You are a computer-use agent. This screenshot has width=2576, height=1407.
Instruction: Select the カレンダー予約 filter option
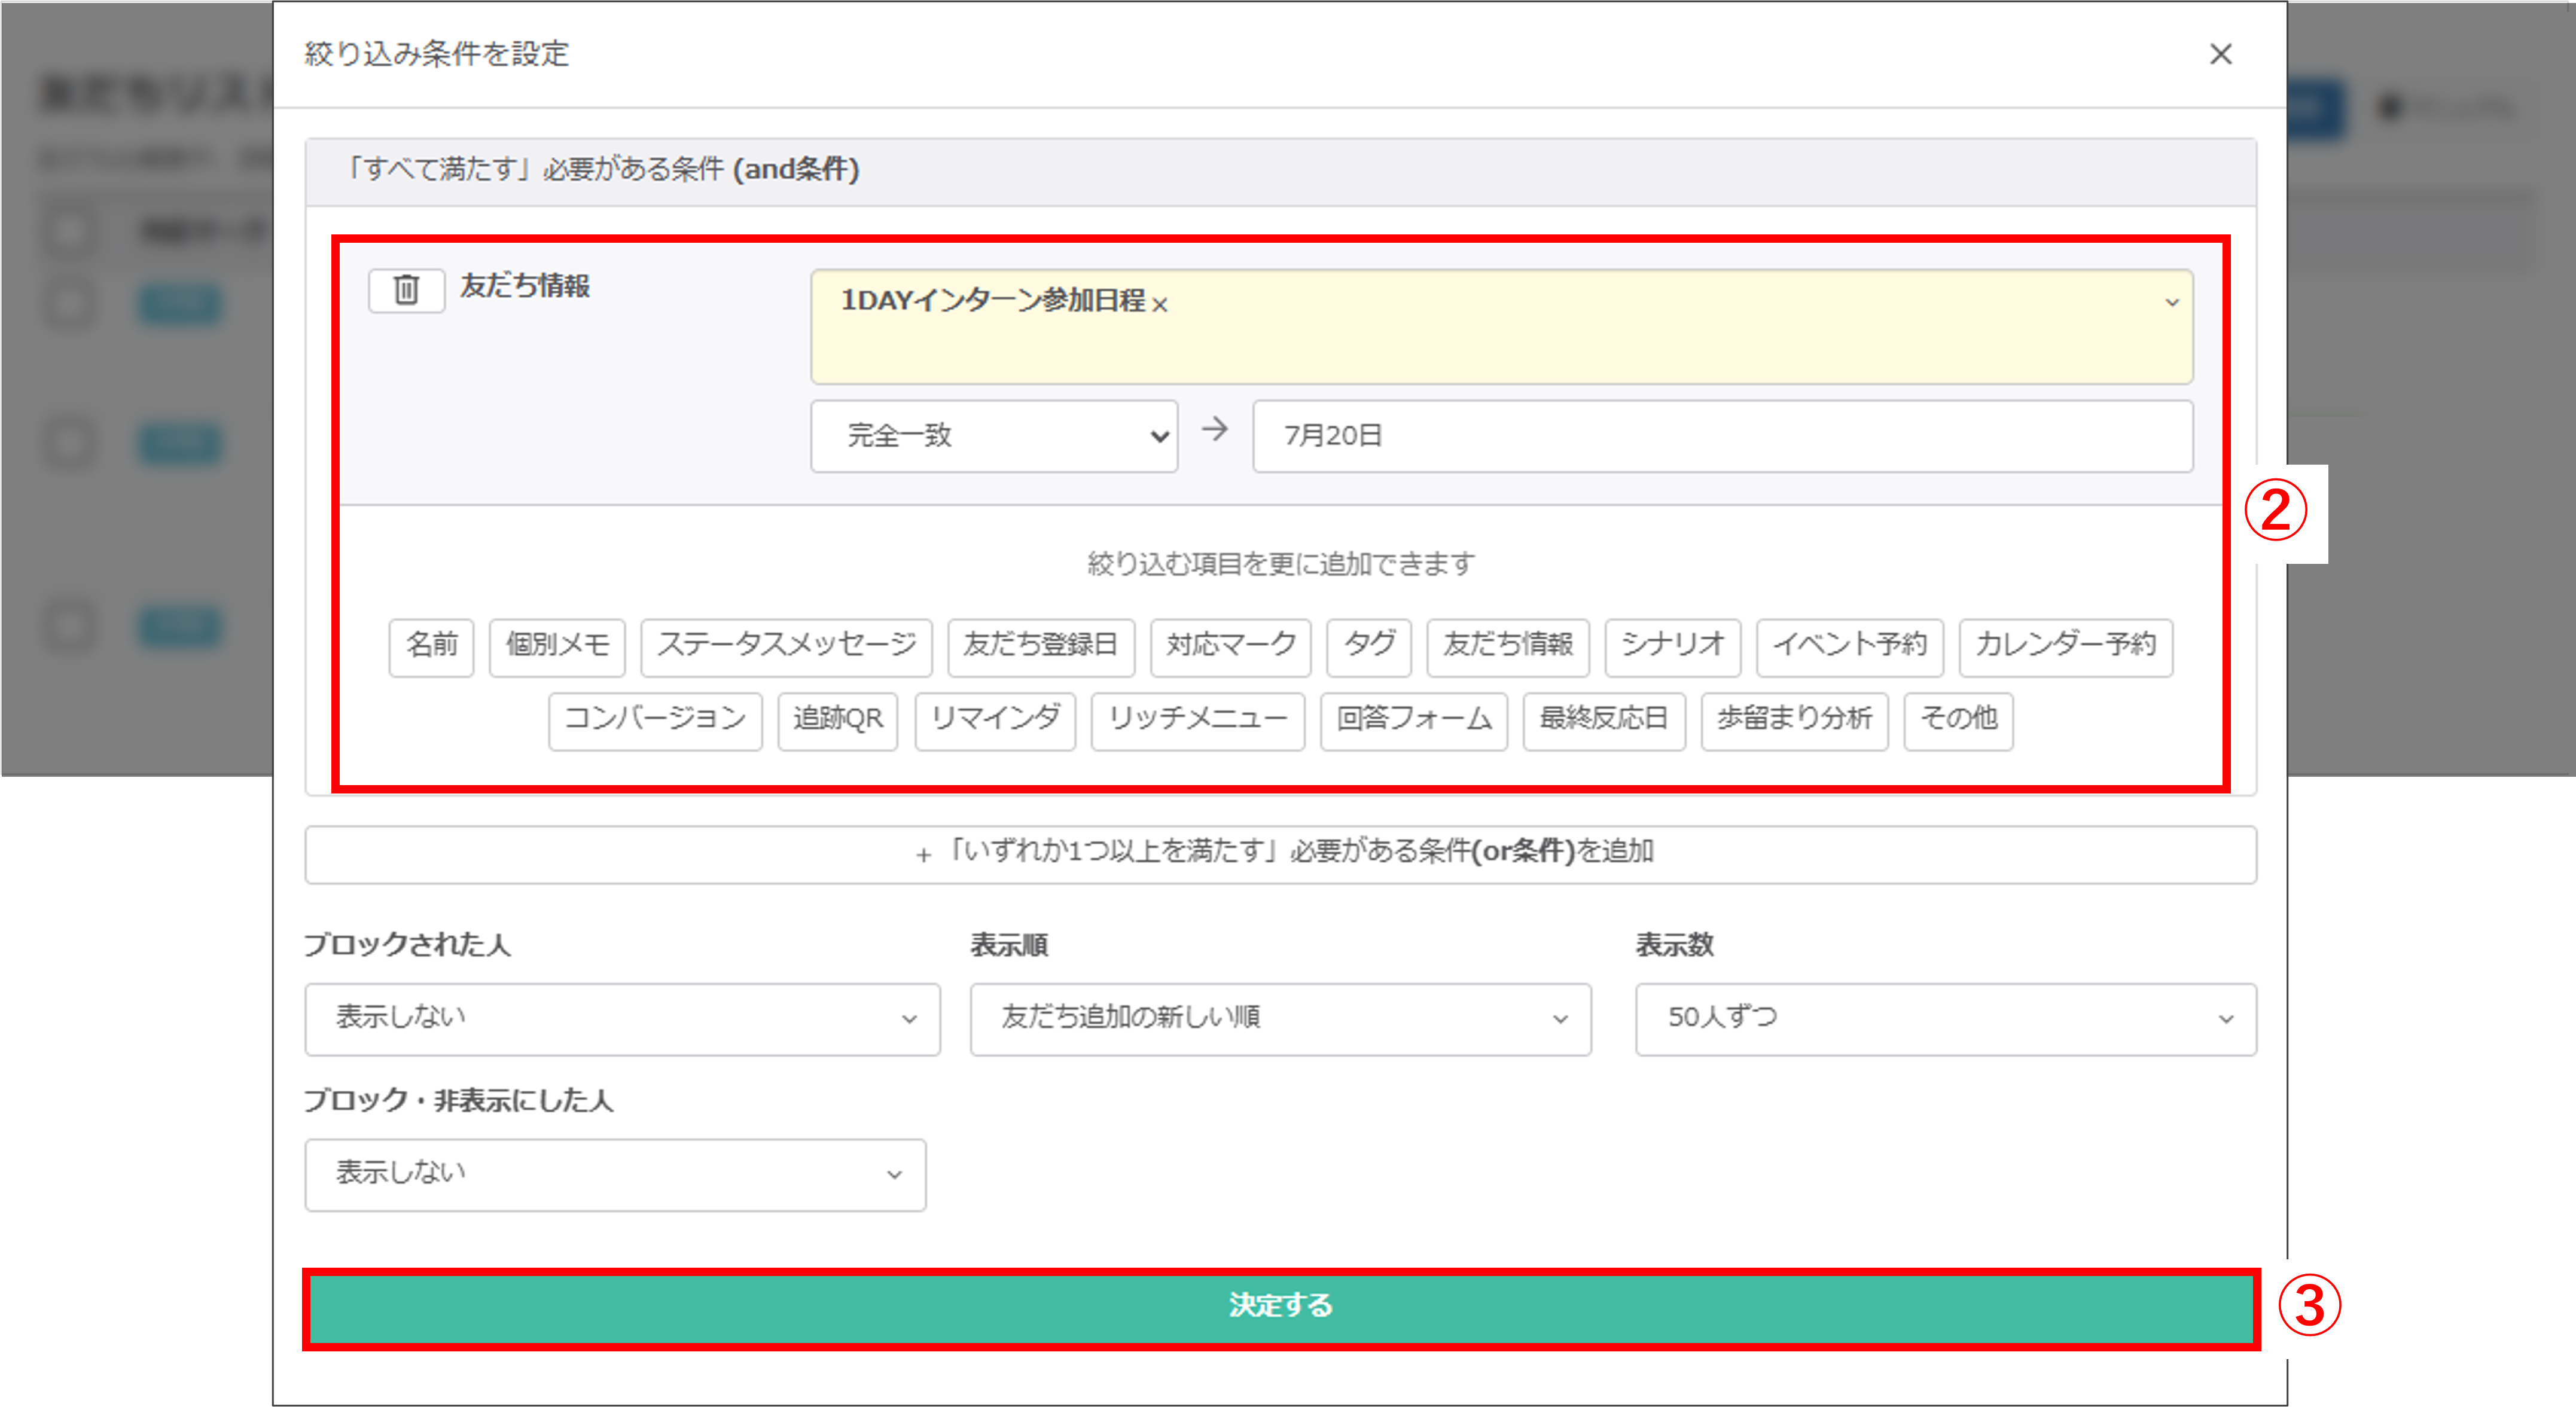click(x=2065, y=646)
